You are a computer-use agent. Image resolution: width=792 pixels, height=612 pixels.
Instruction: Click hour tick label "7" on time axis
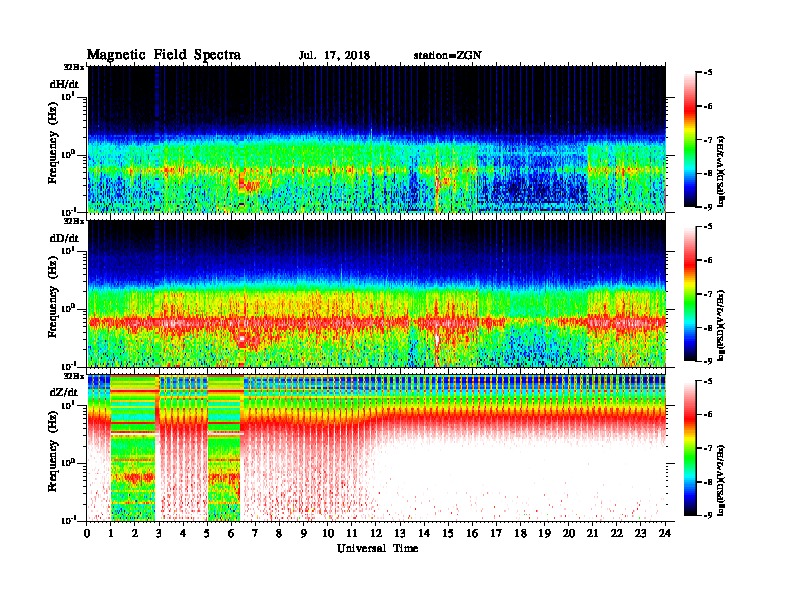[x=255, y=533]
